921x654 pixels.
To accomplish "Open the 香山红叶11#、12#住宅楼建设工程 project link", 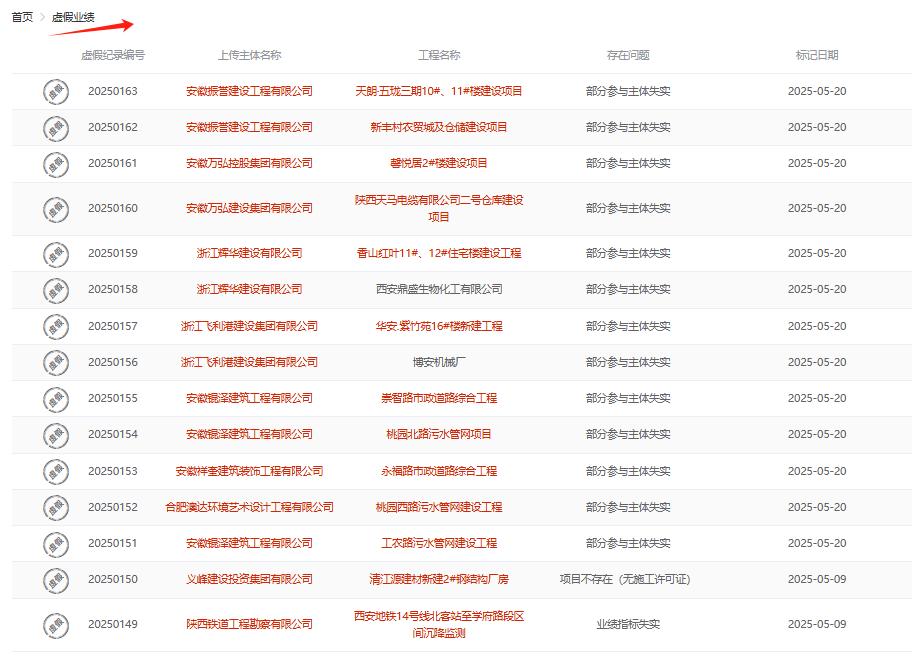I will click(x=439, y=253).
